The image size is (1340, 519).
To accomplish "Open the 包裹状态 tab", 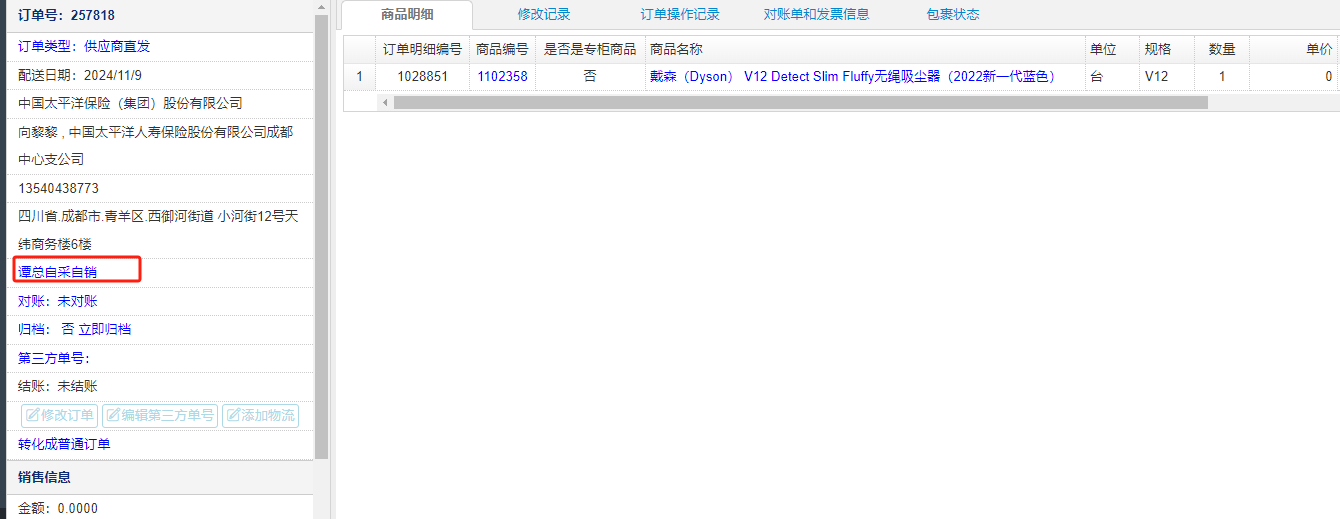I will tap(953, 15).
